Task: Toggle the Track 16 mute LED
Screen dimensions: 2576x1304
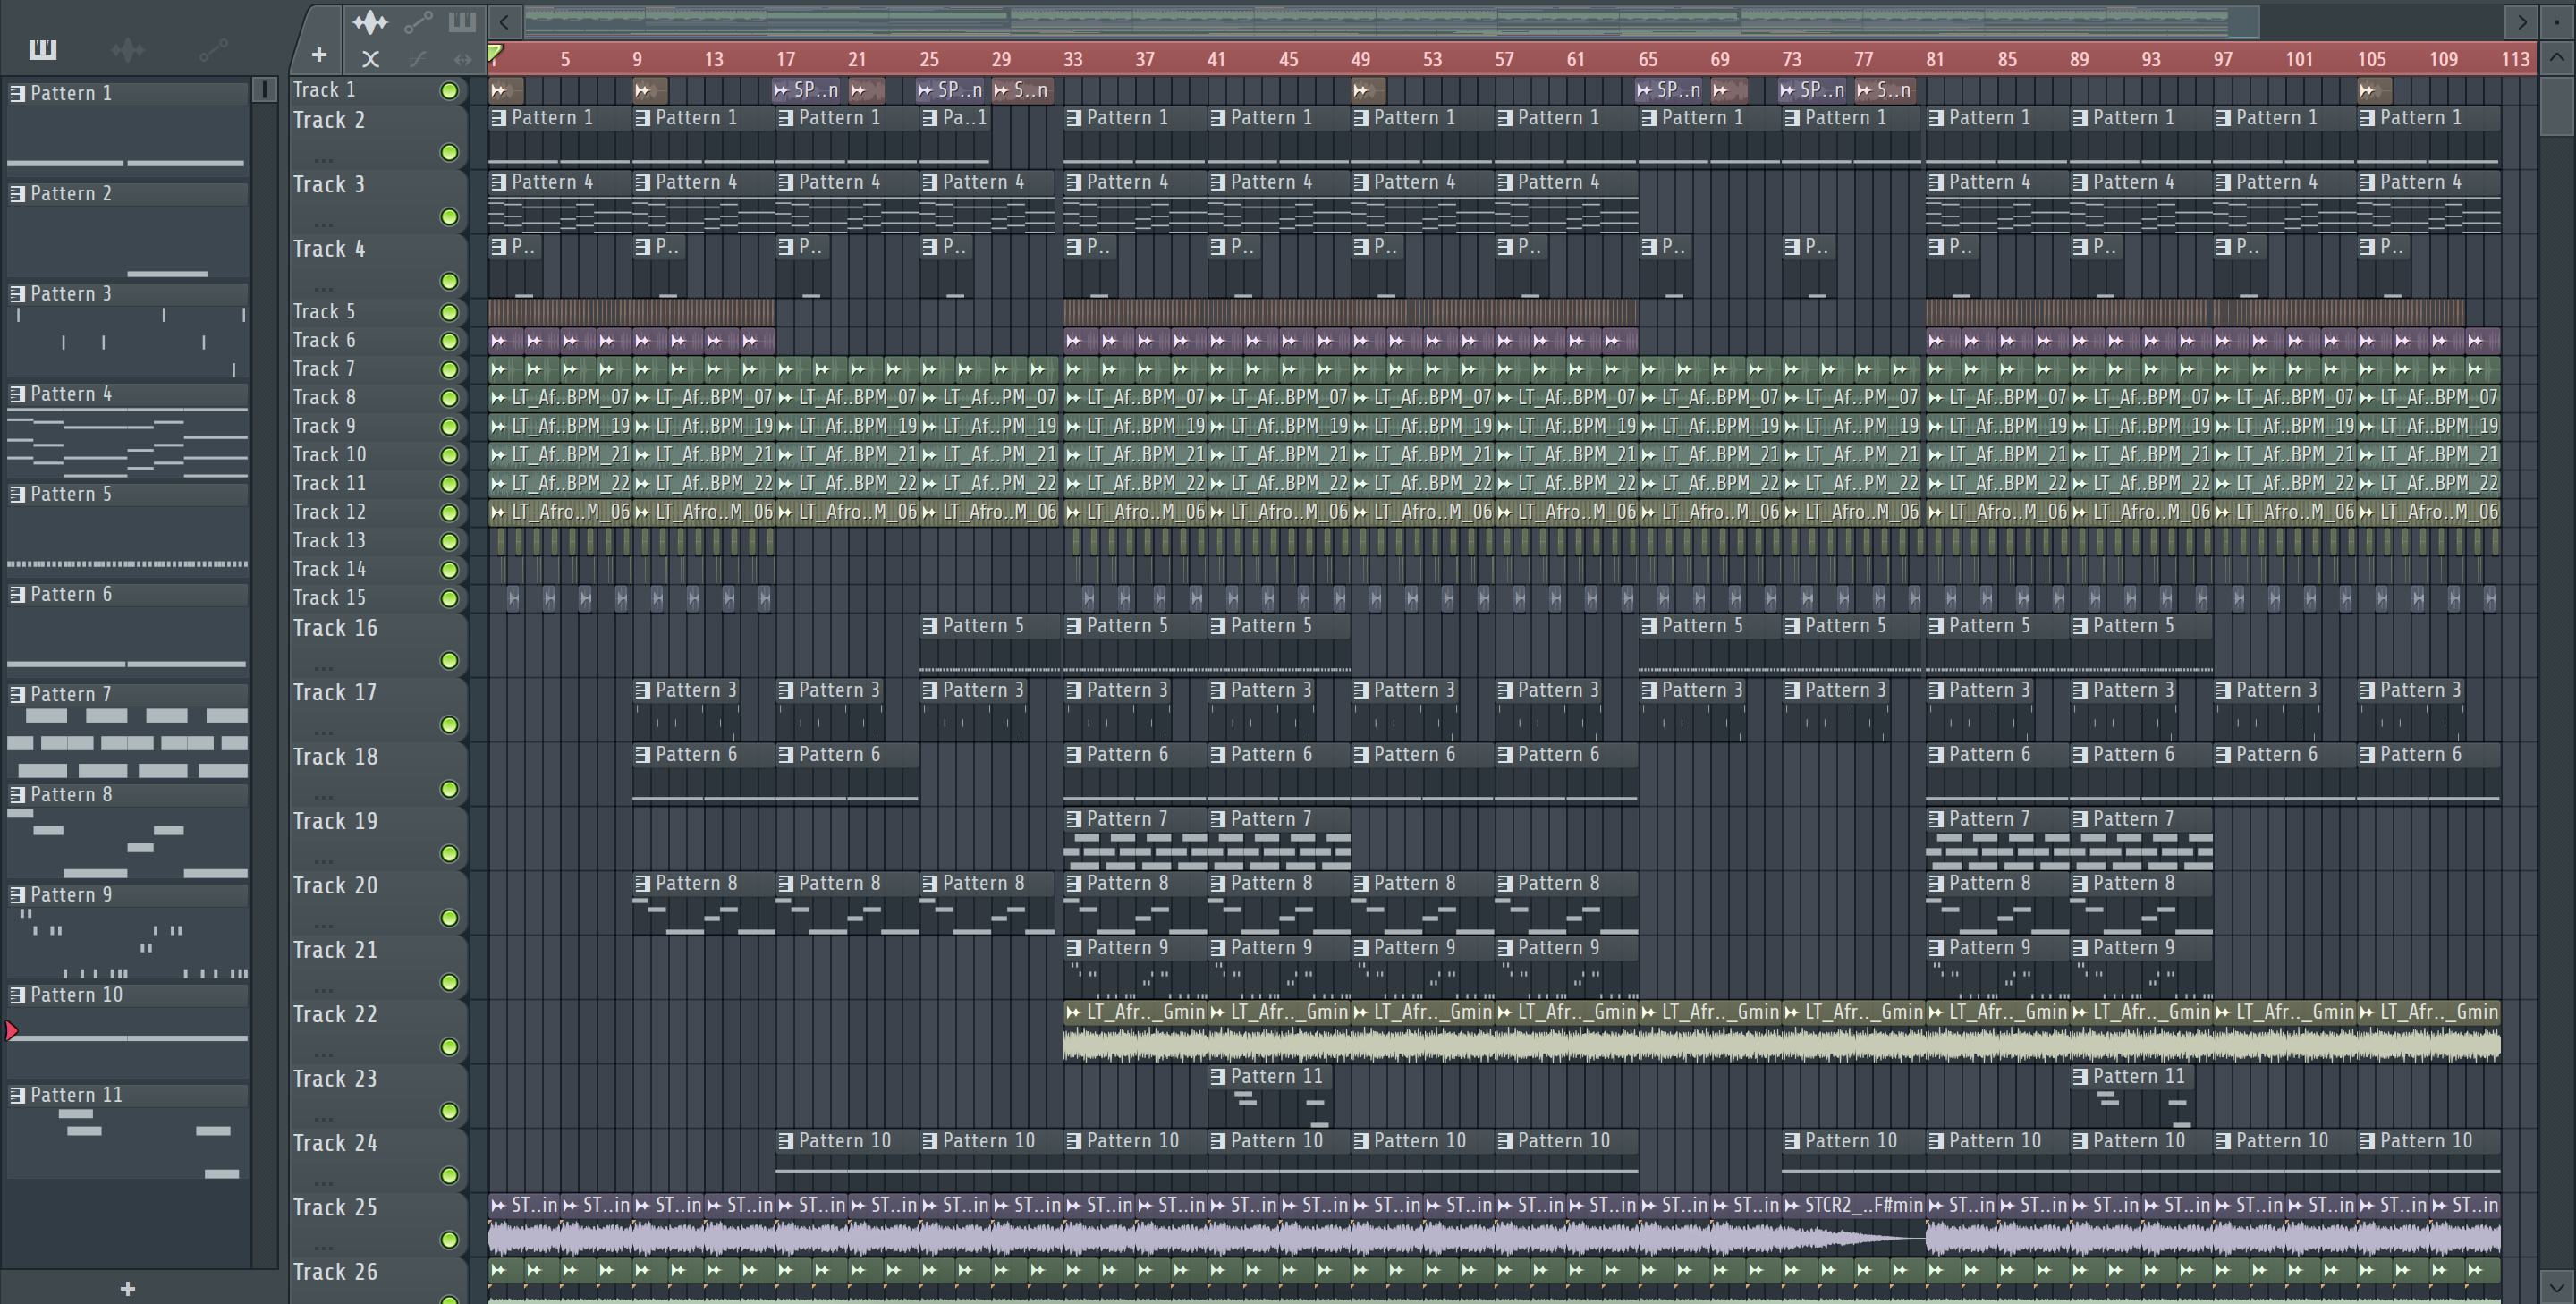Action: tap(449, 661)
